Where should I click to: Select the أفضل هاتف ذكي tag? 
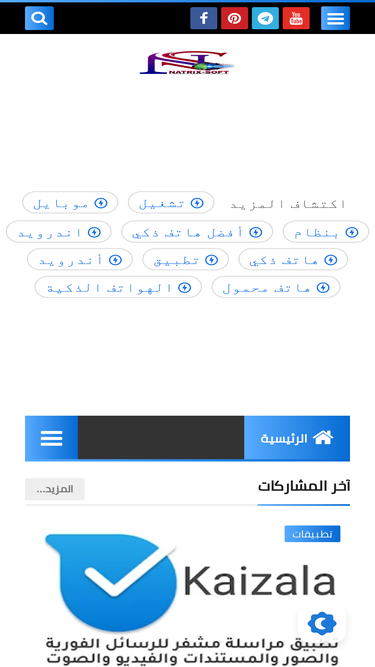click(x=197, y=232)
